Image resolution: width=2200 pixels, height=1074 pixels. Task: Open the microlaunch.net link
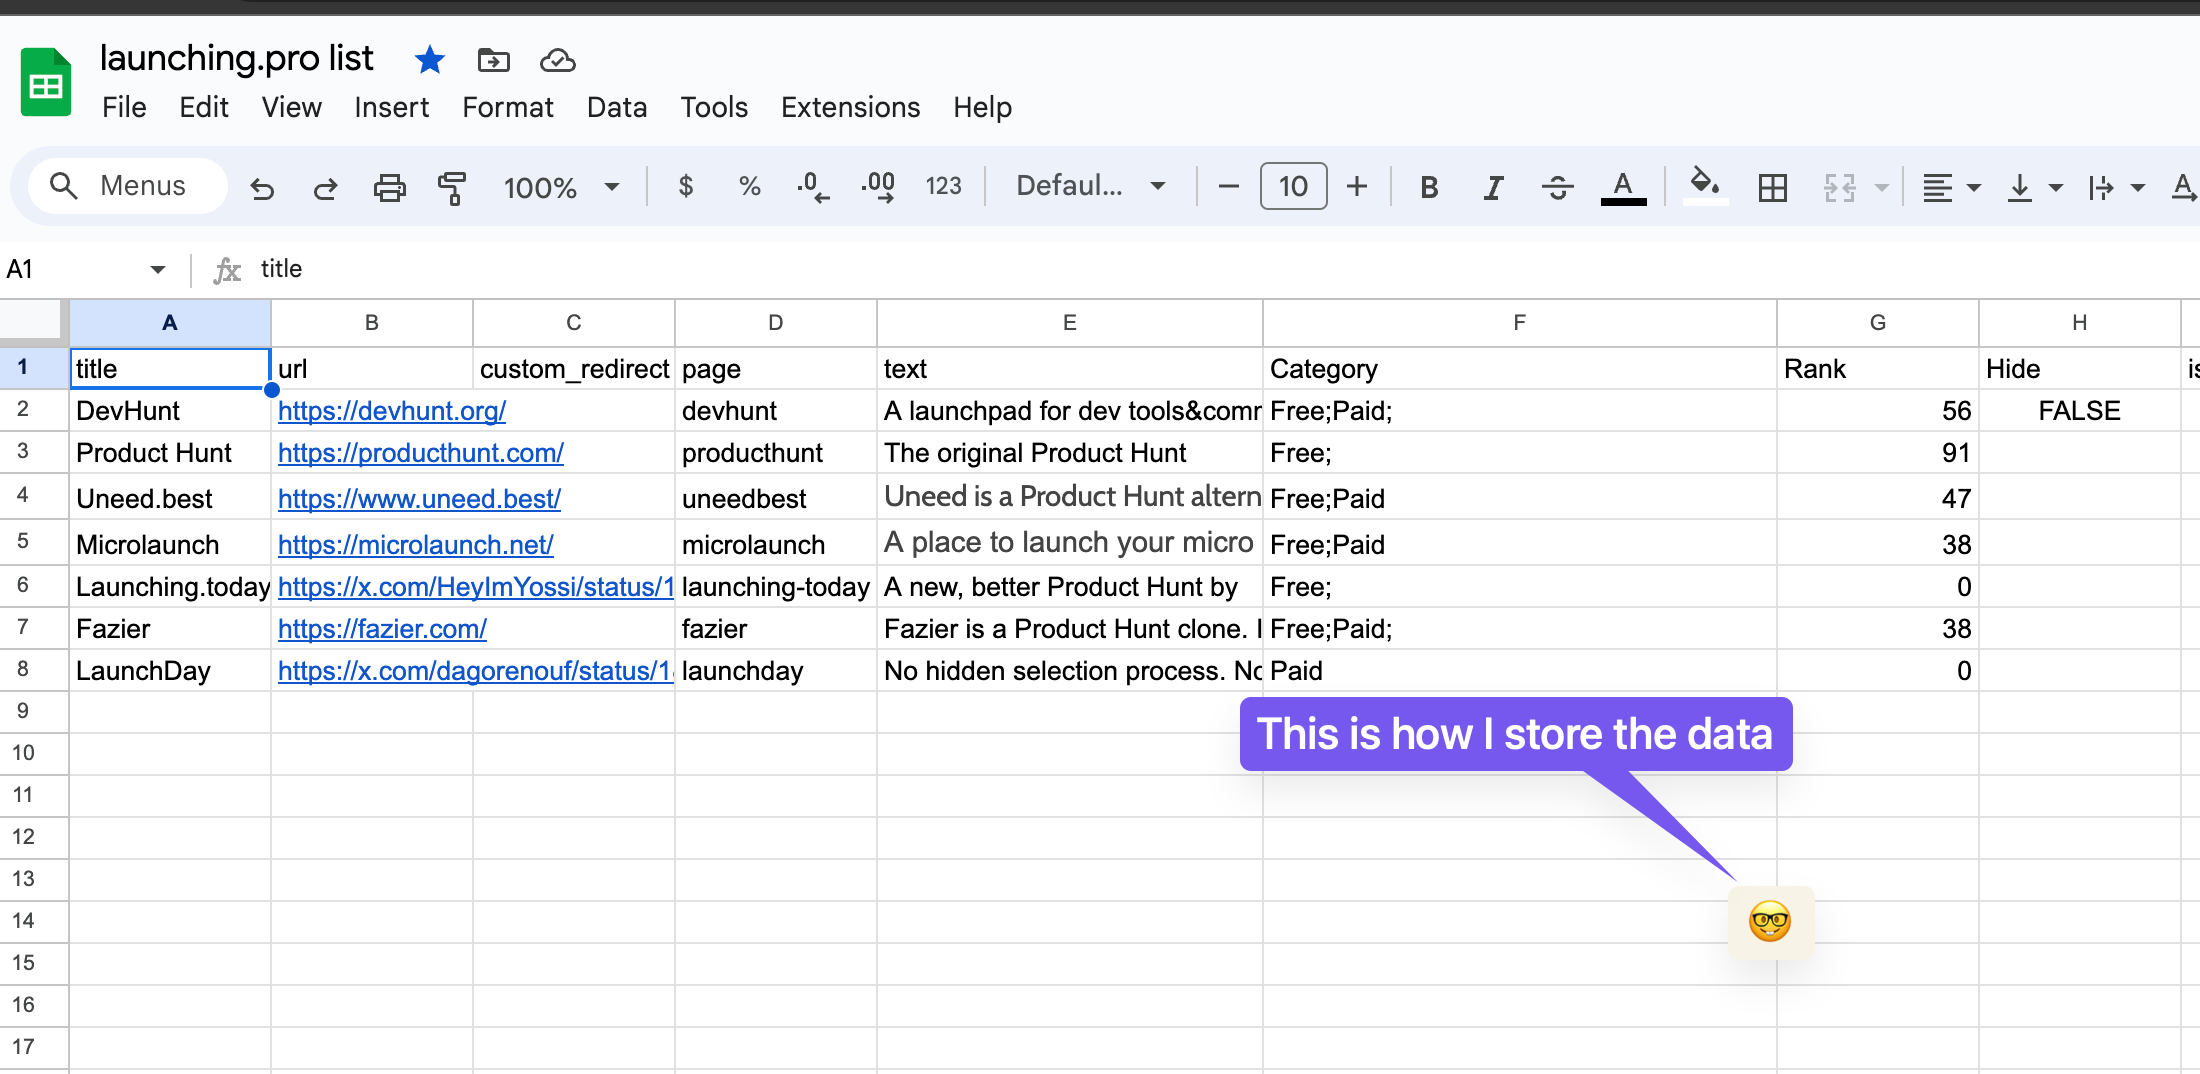(416, 545)
